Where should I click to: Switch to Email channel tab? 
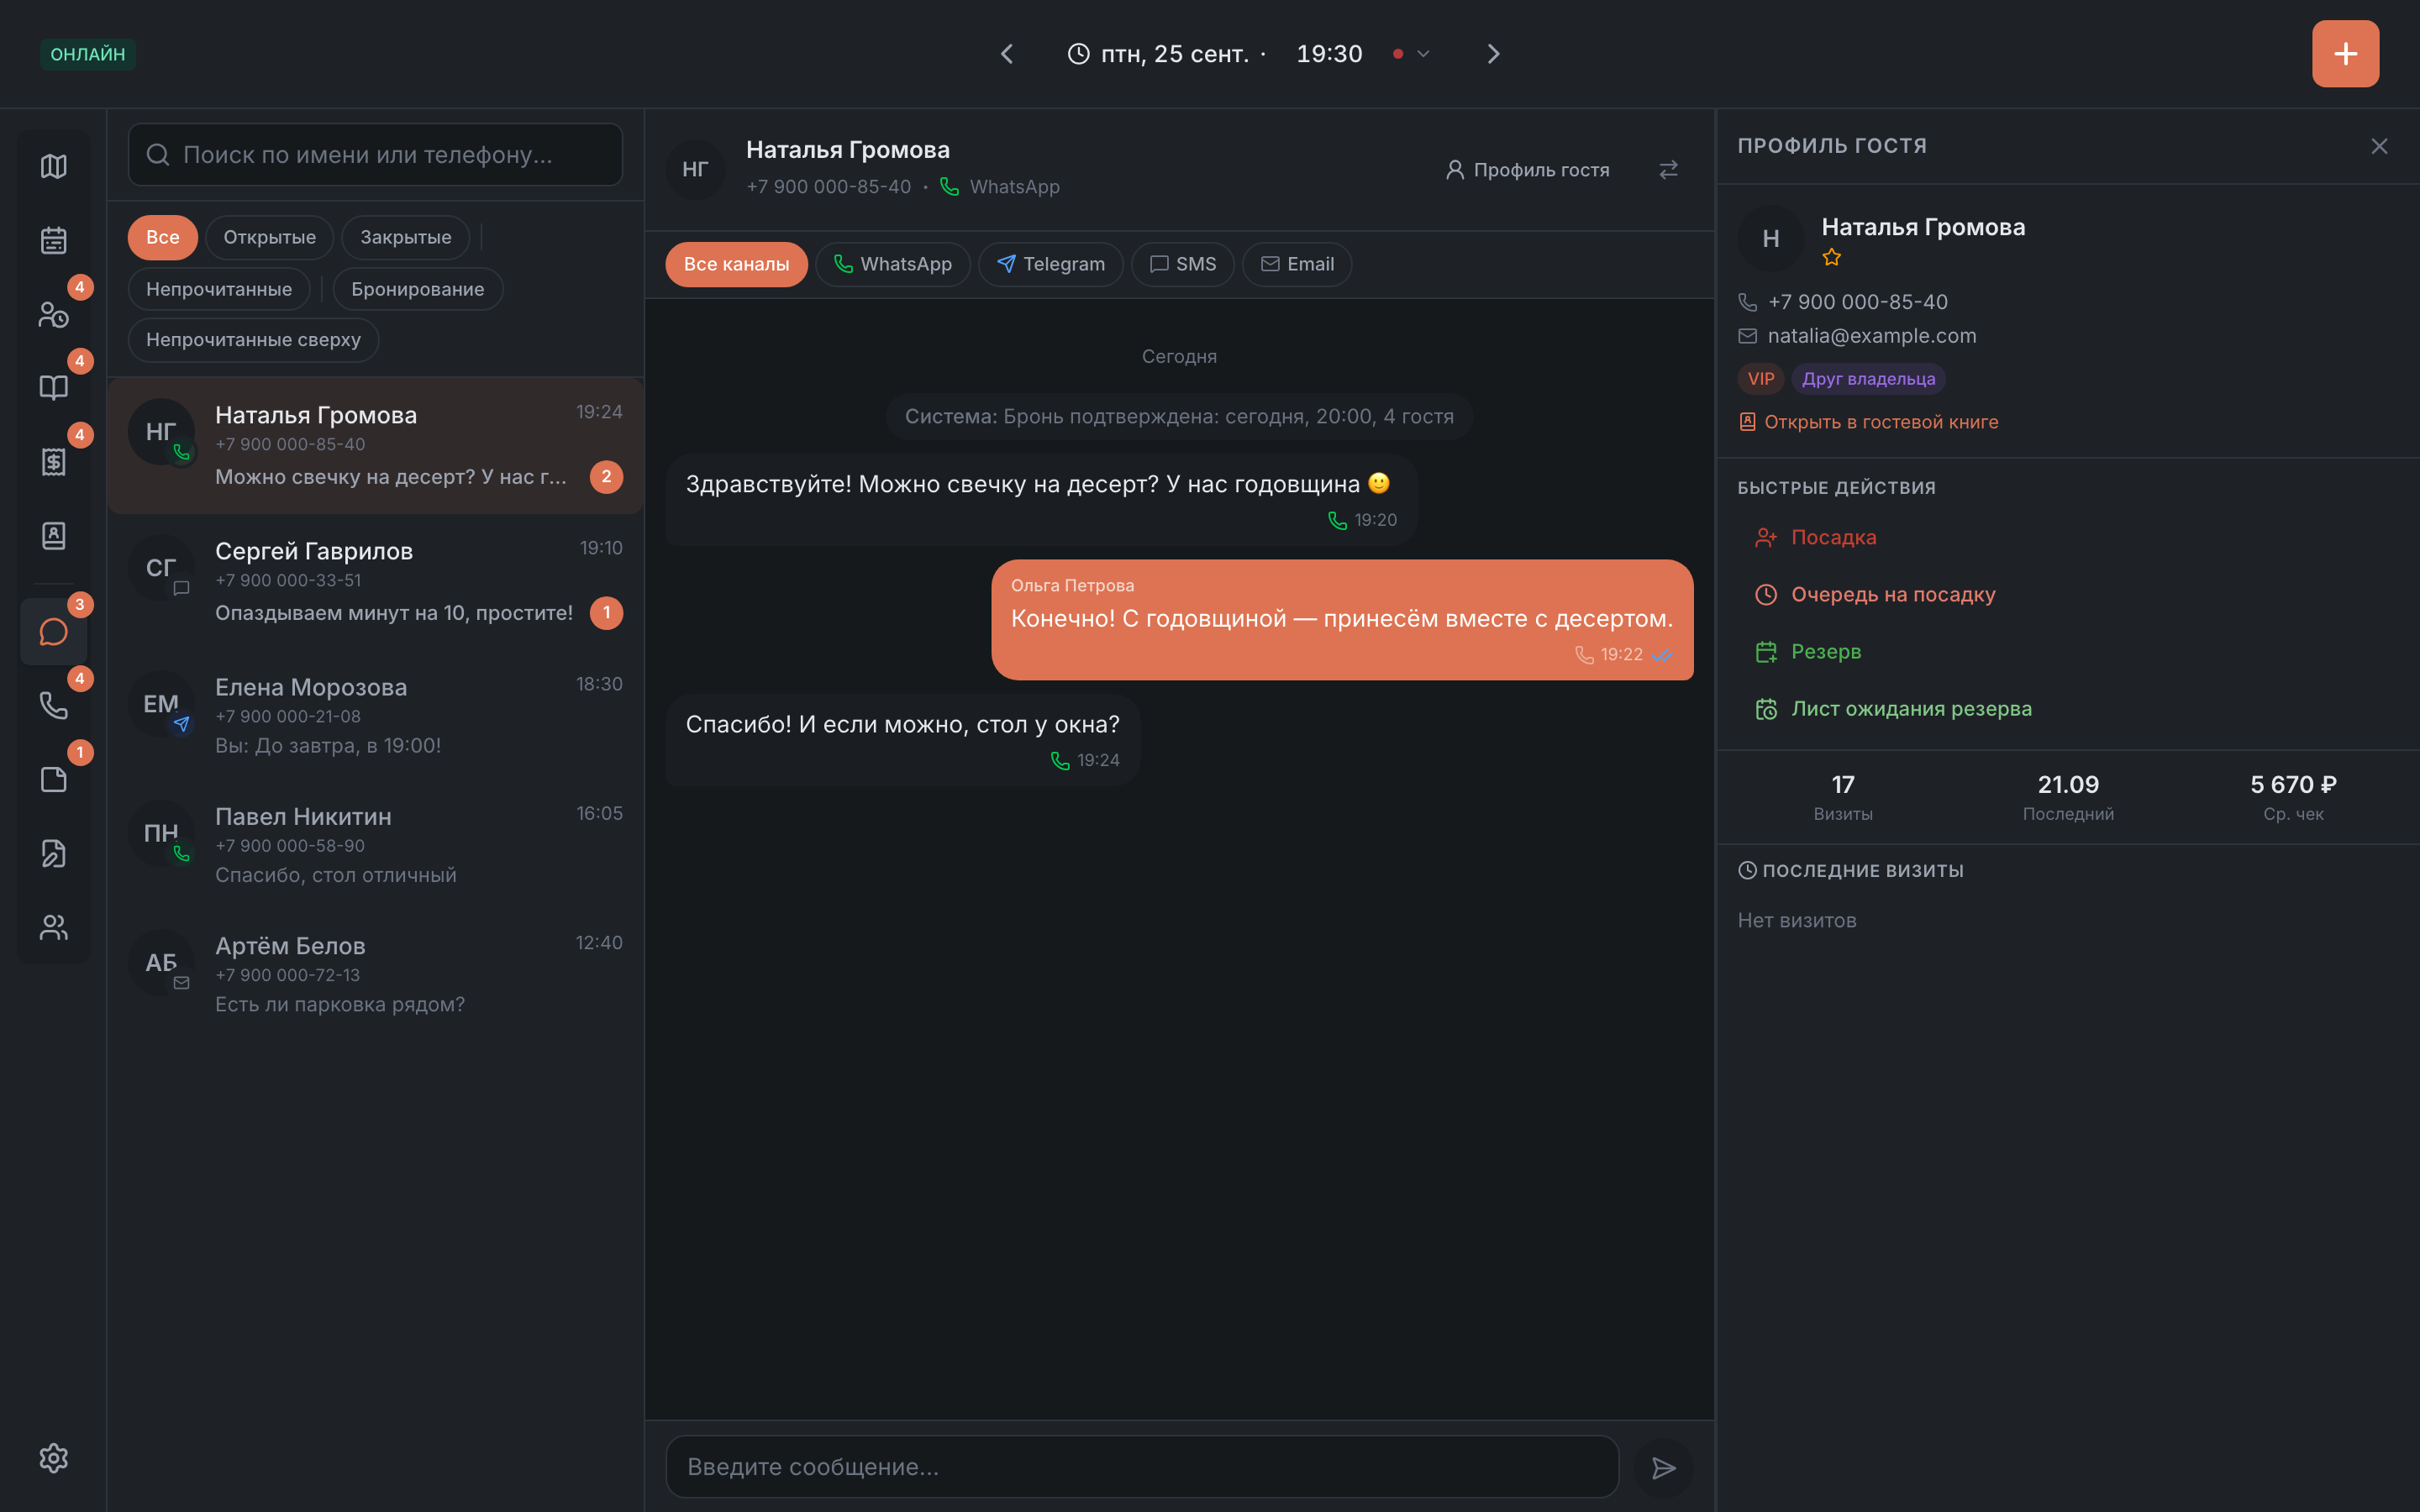pos(1297,264)
